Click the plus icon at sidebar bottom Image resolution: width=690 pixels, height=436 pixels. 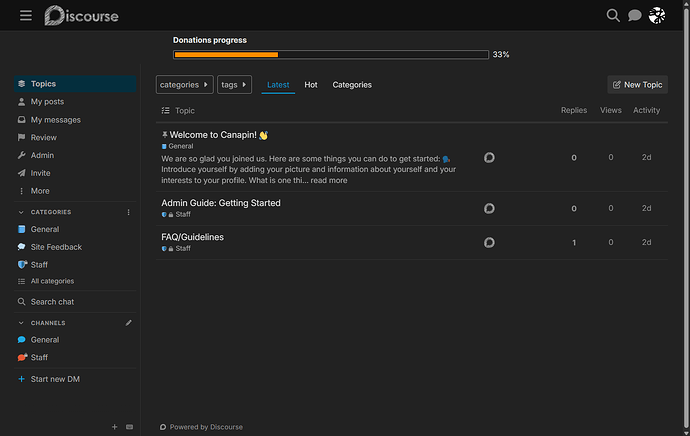[114, 427]
